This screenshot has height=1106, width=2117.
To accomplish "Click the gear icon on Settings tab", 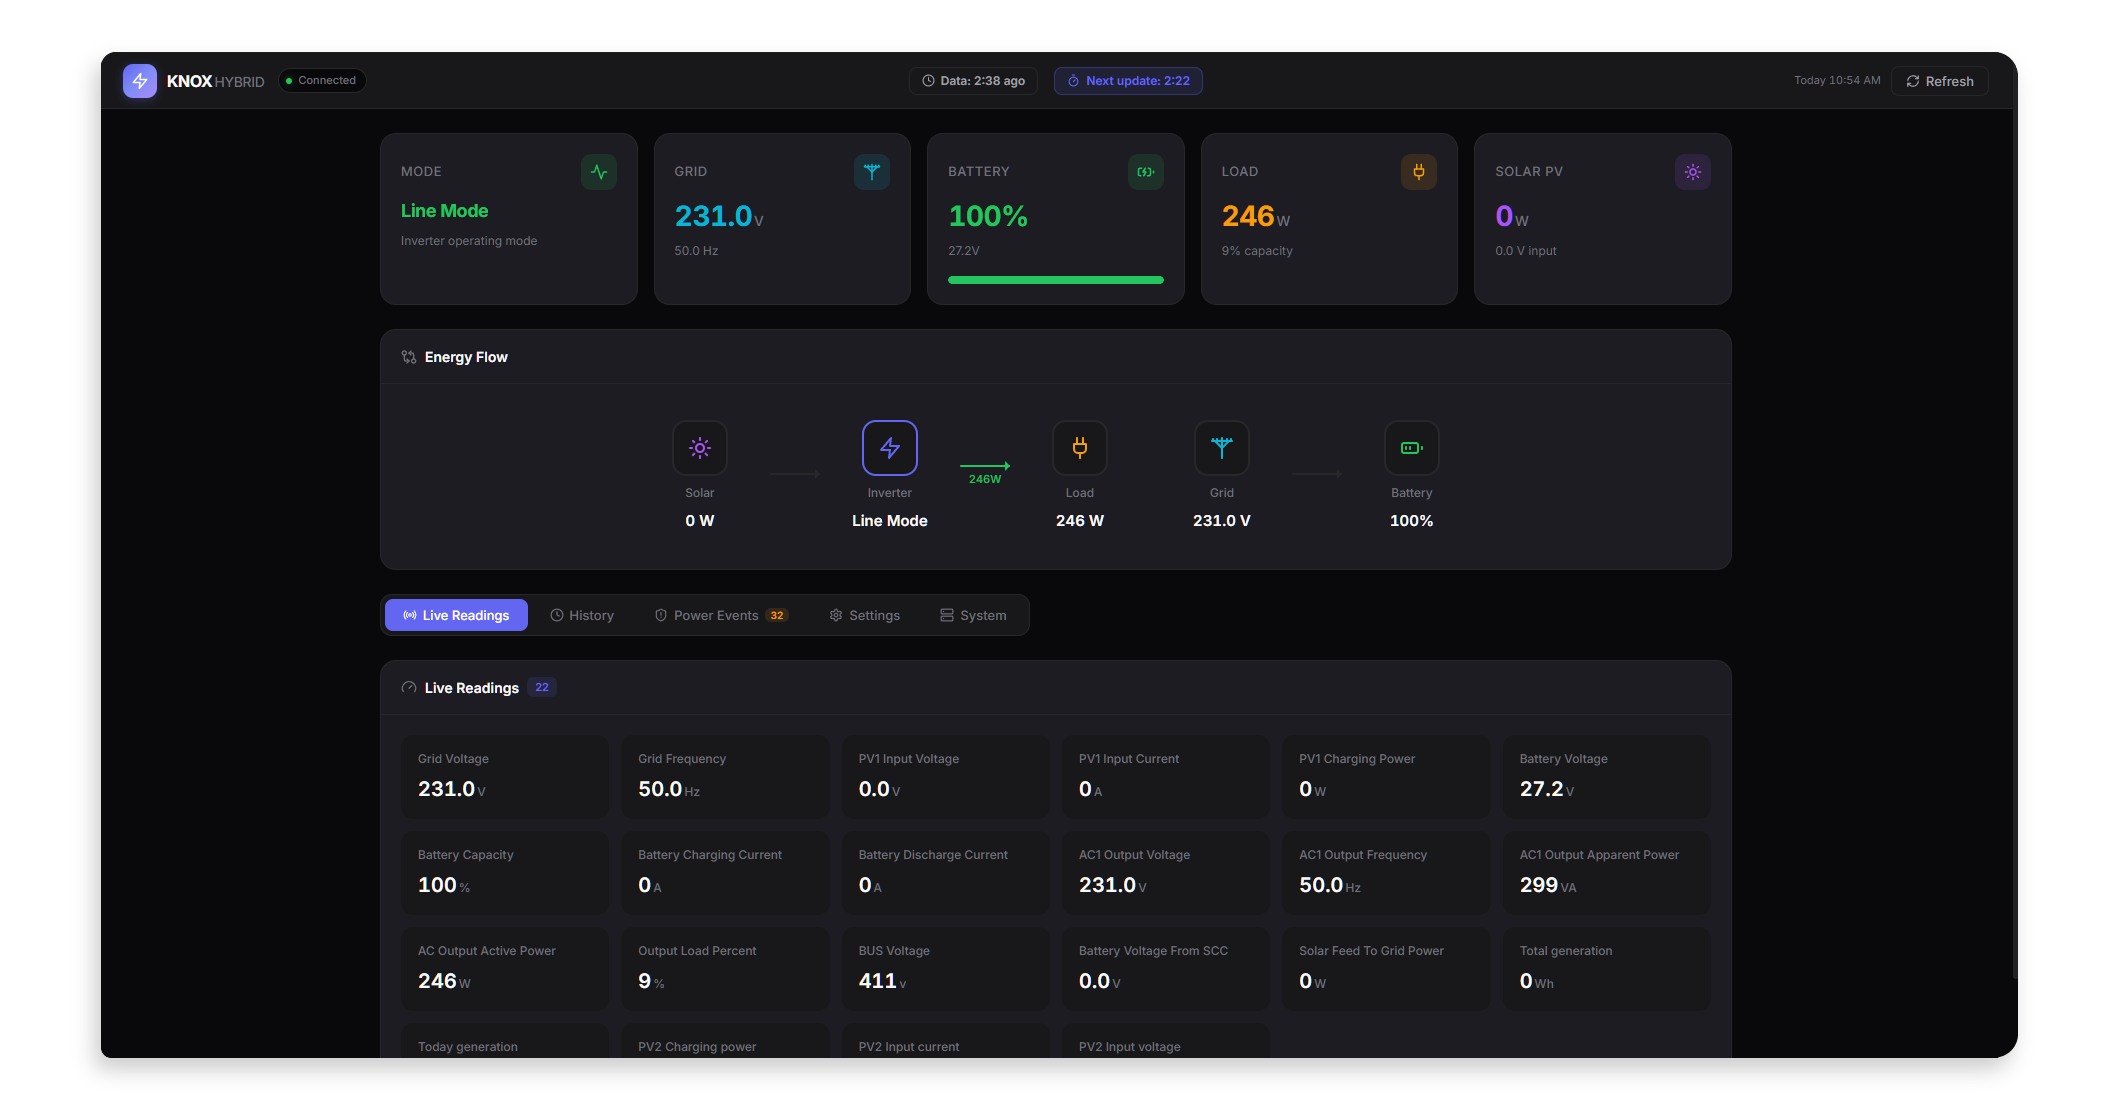I will tap(836, 615).
